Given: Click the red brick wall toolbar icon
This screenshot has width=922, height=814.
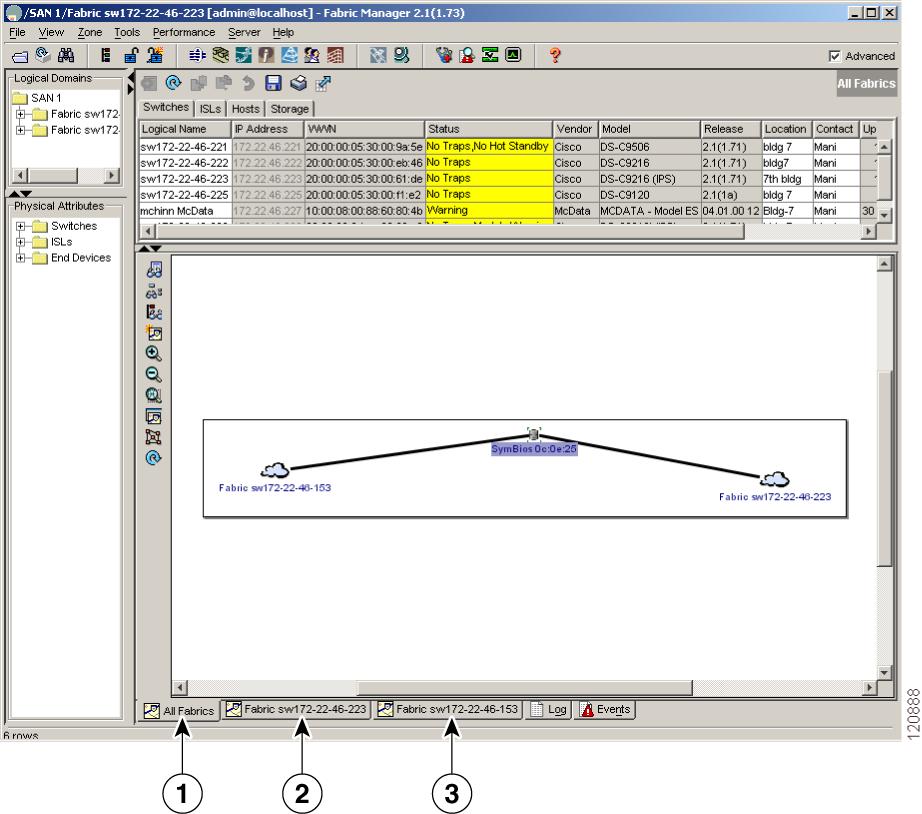Looking at the screenshot, I should (x=335, y=55).
